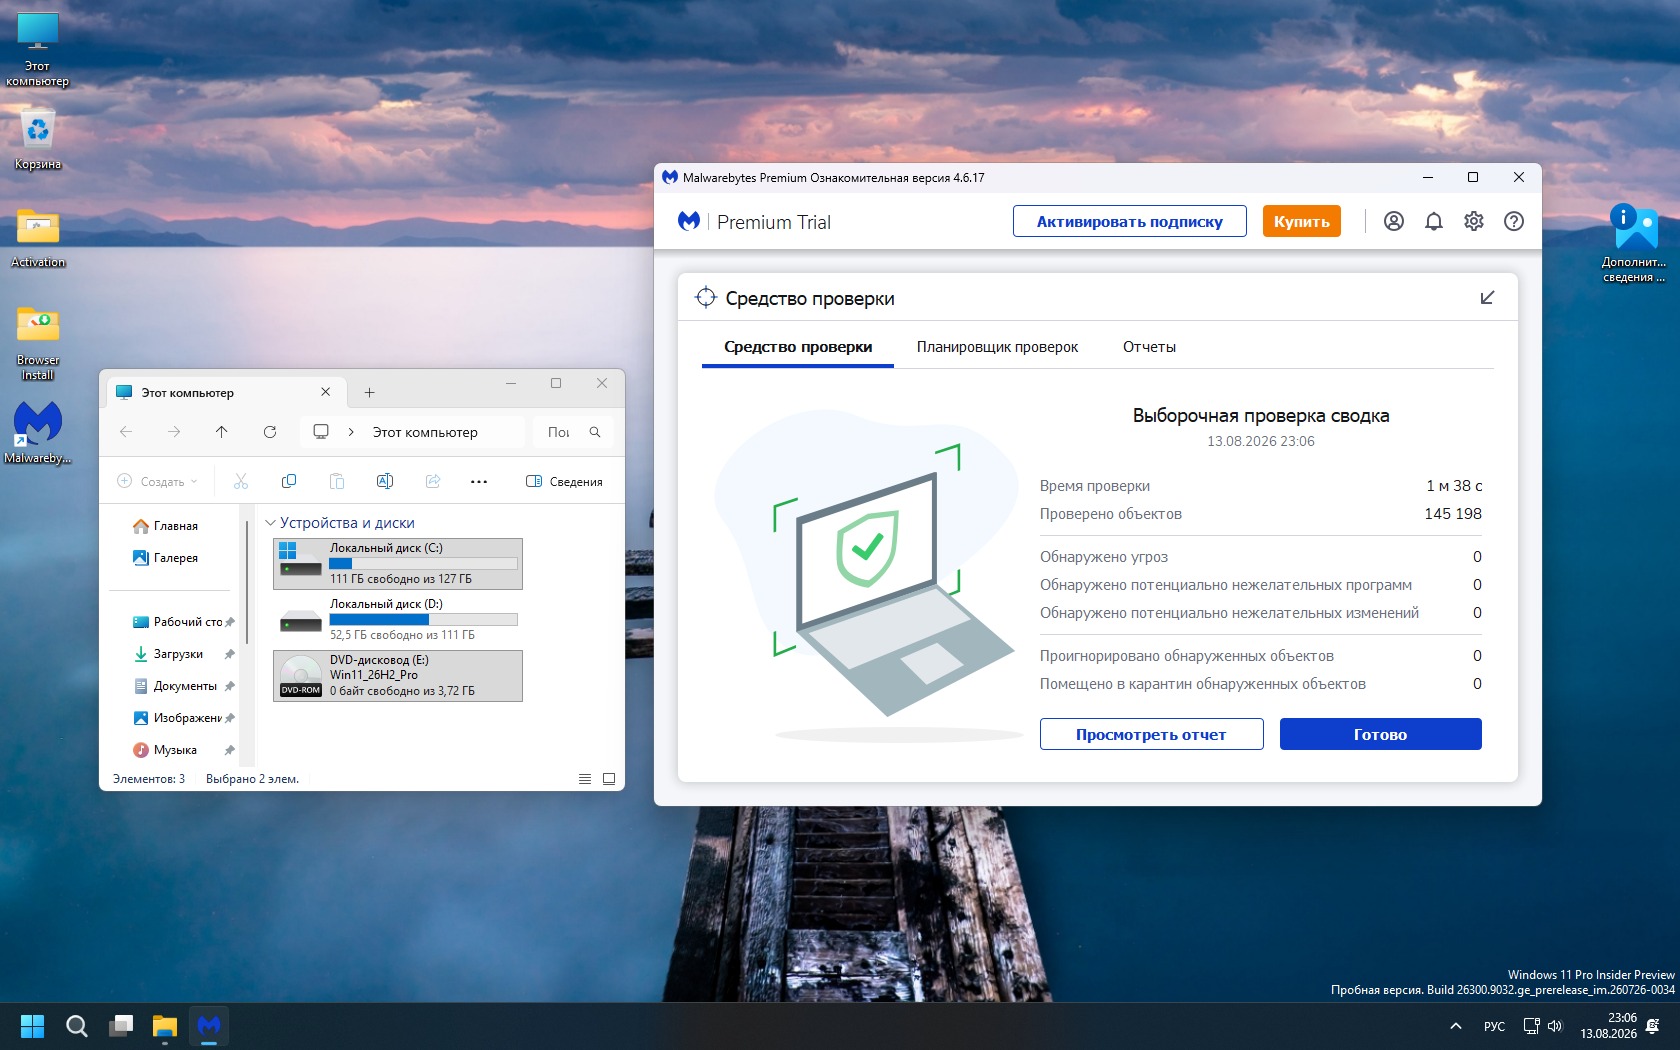This screenshot has width=1680, height=1050.
Task: Select the Локальный диск (D:) drive
Action: click(398, 620)
